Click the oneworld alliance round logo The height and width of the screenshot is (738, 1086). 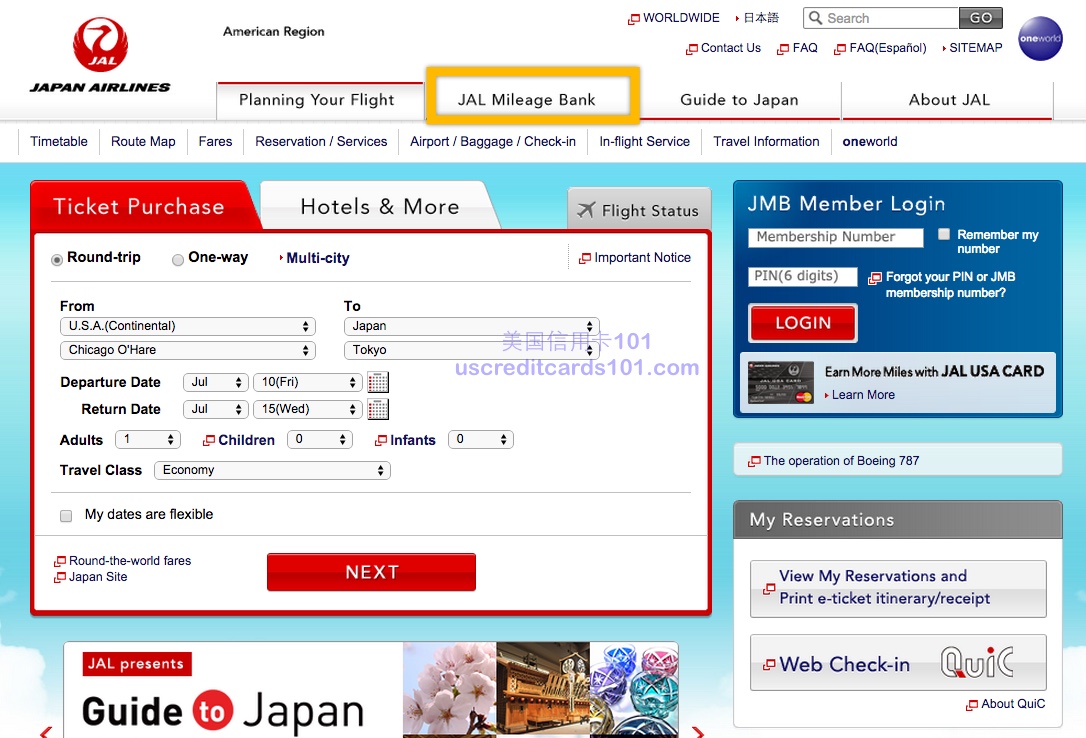[1040, 39]
